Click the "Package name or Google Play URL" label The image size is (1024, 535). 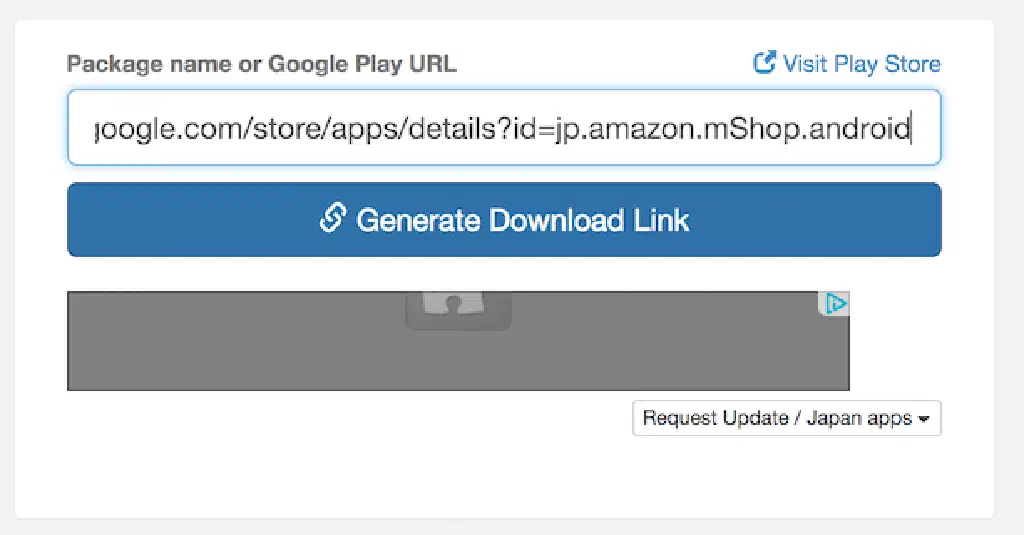pos(261,65)
